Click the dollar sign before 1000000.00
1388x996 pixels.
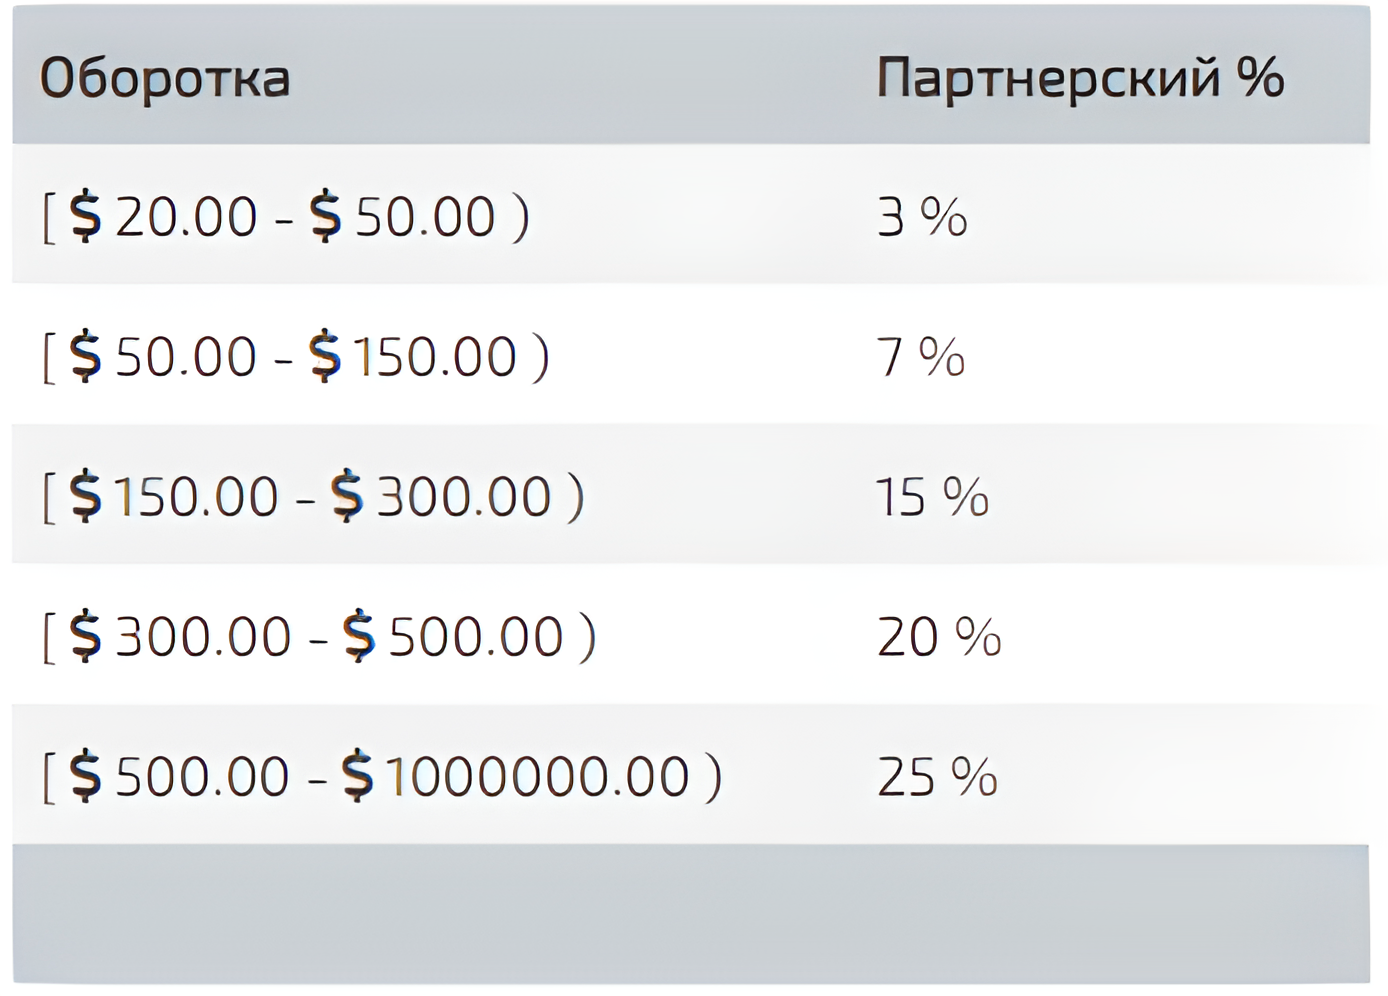358,776
